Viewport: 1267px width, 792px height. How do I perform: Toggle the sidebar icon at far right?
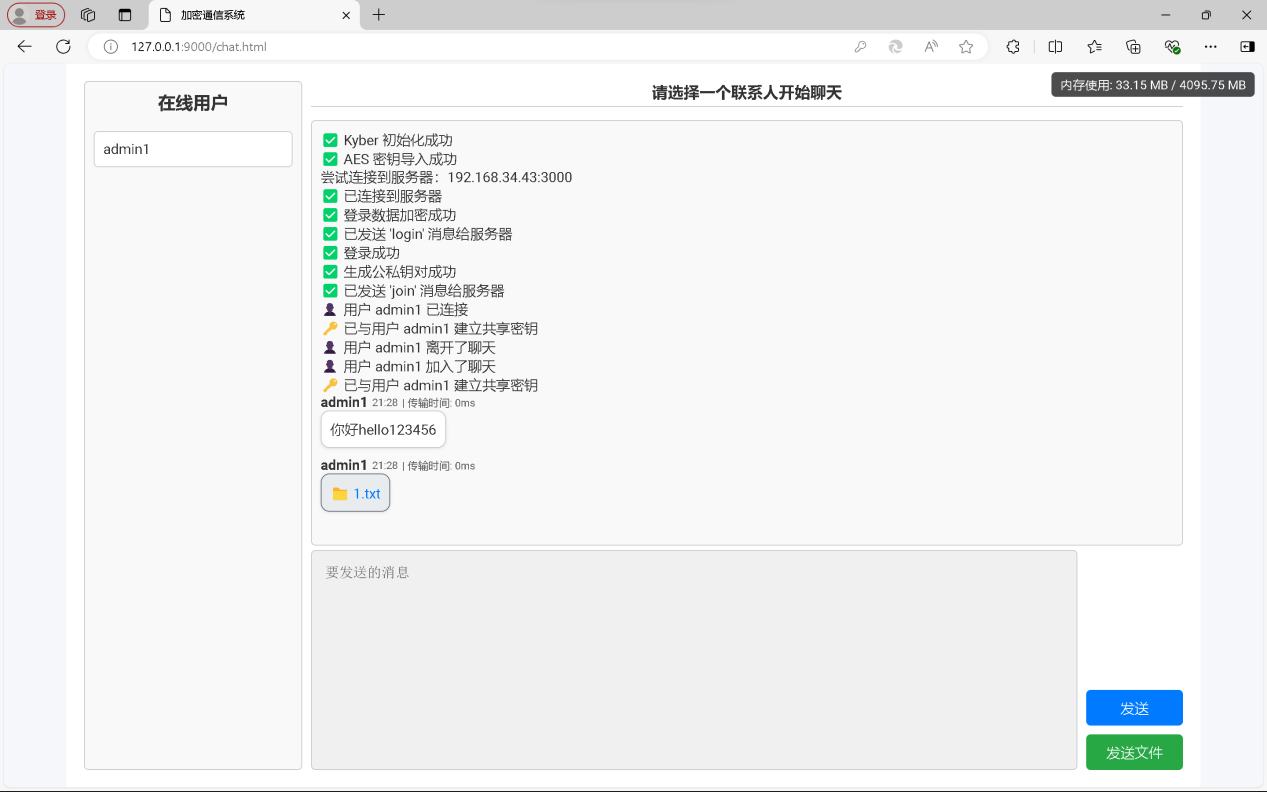point(1247,47)
